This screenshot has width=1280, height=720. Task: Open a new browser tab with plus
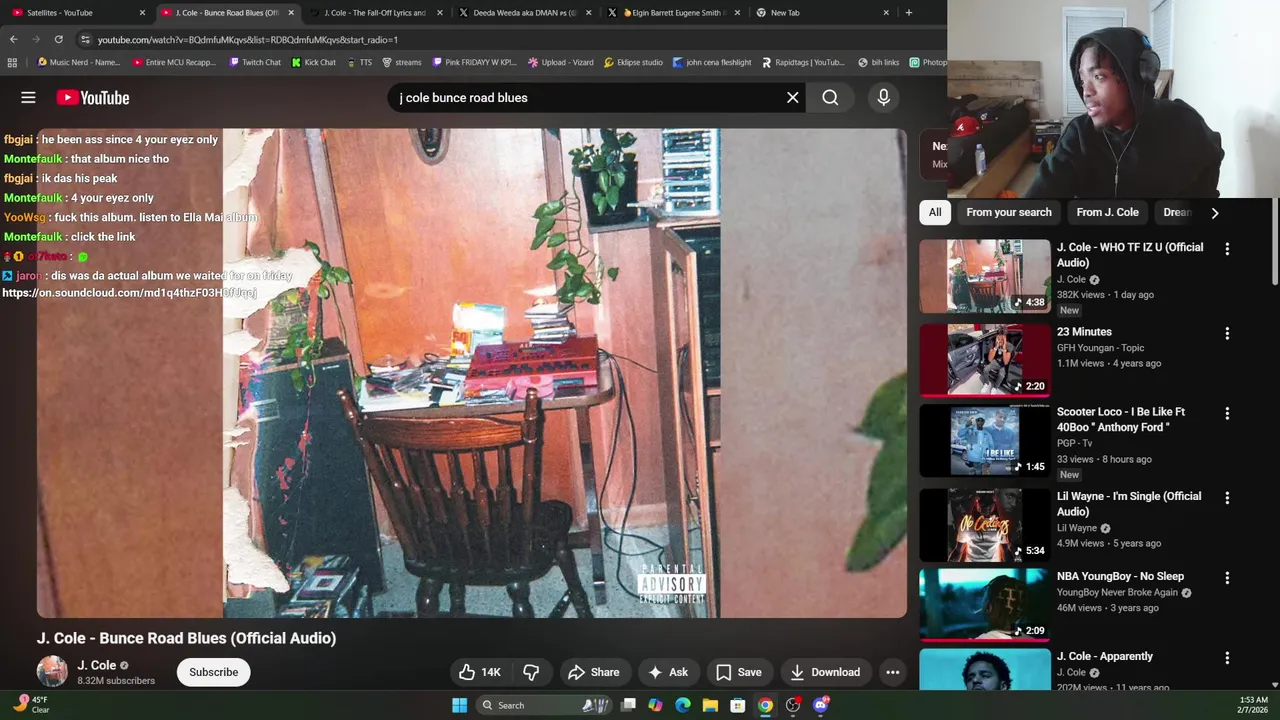[908, 13]
